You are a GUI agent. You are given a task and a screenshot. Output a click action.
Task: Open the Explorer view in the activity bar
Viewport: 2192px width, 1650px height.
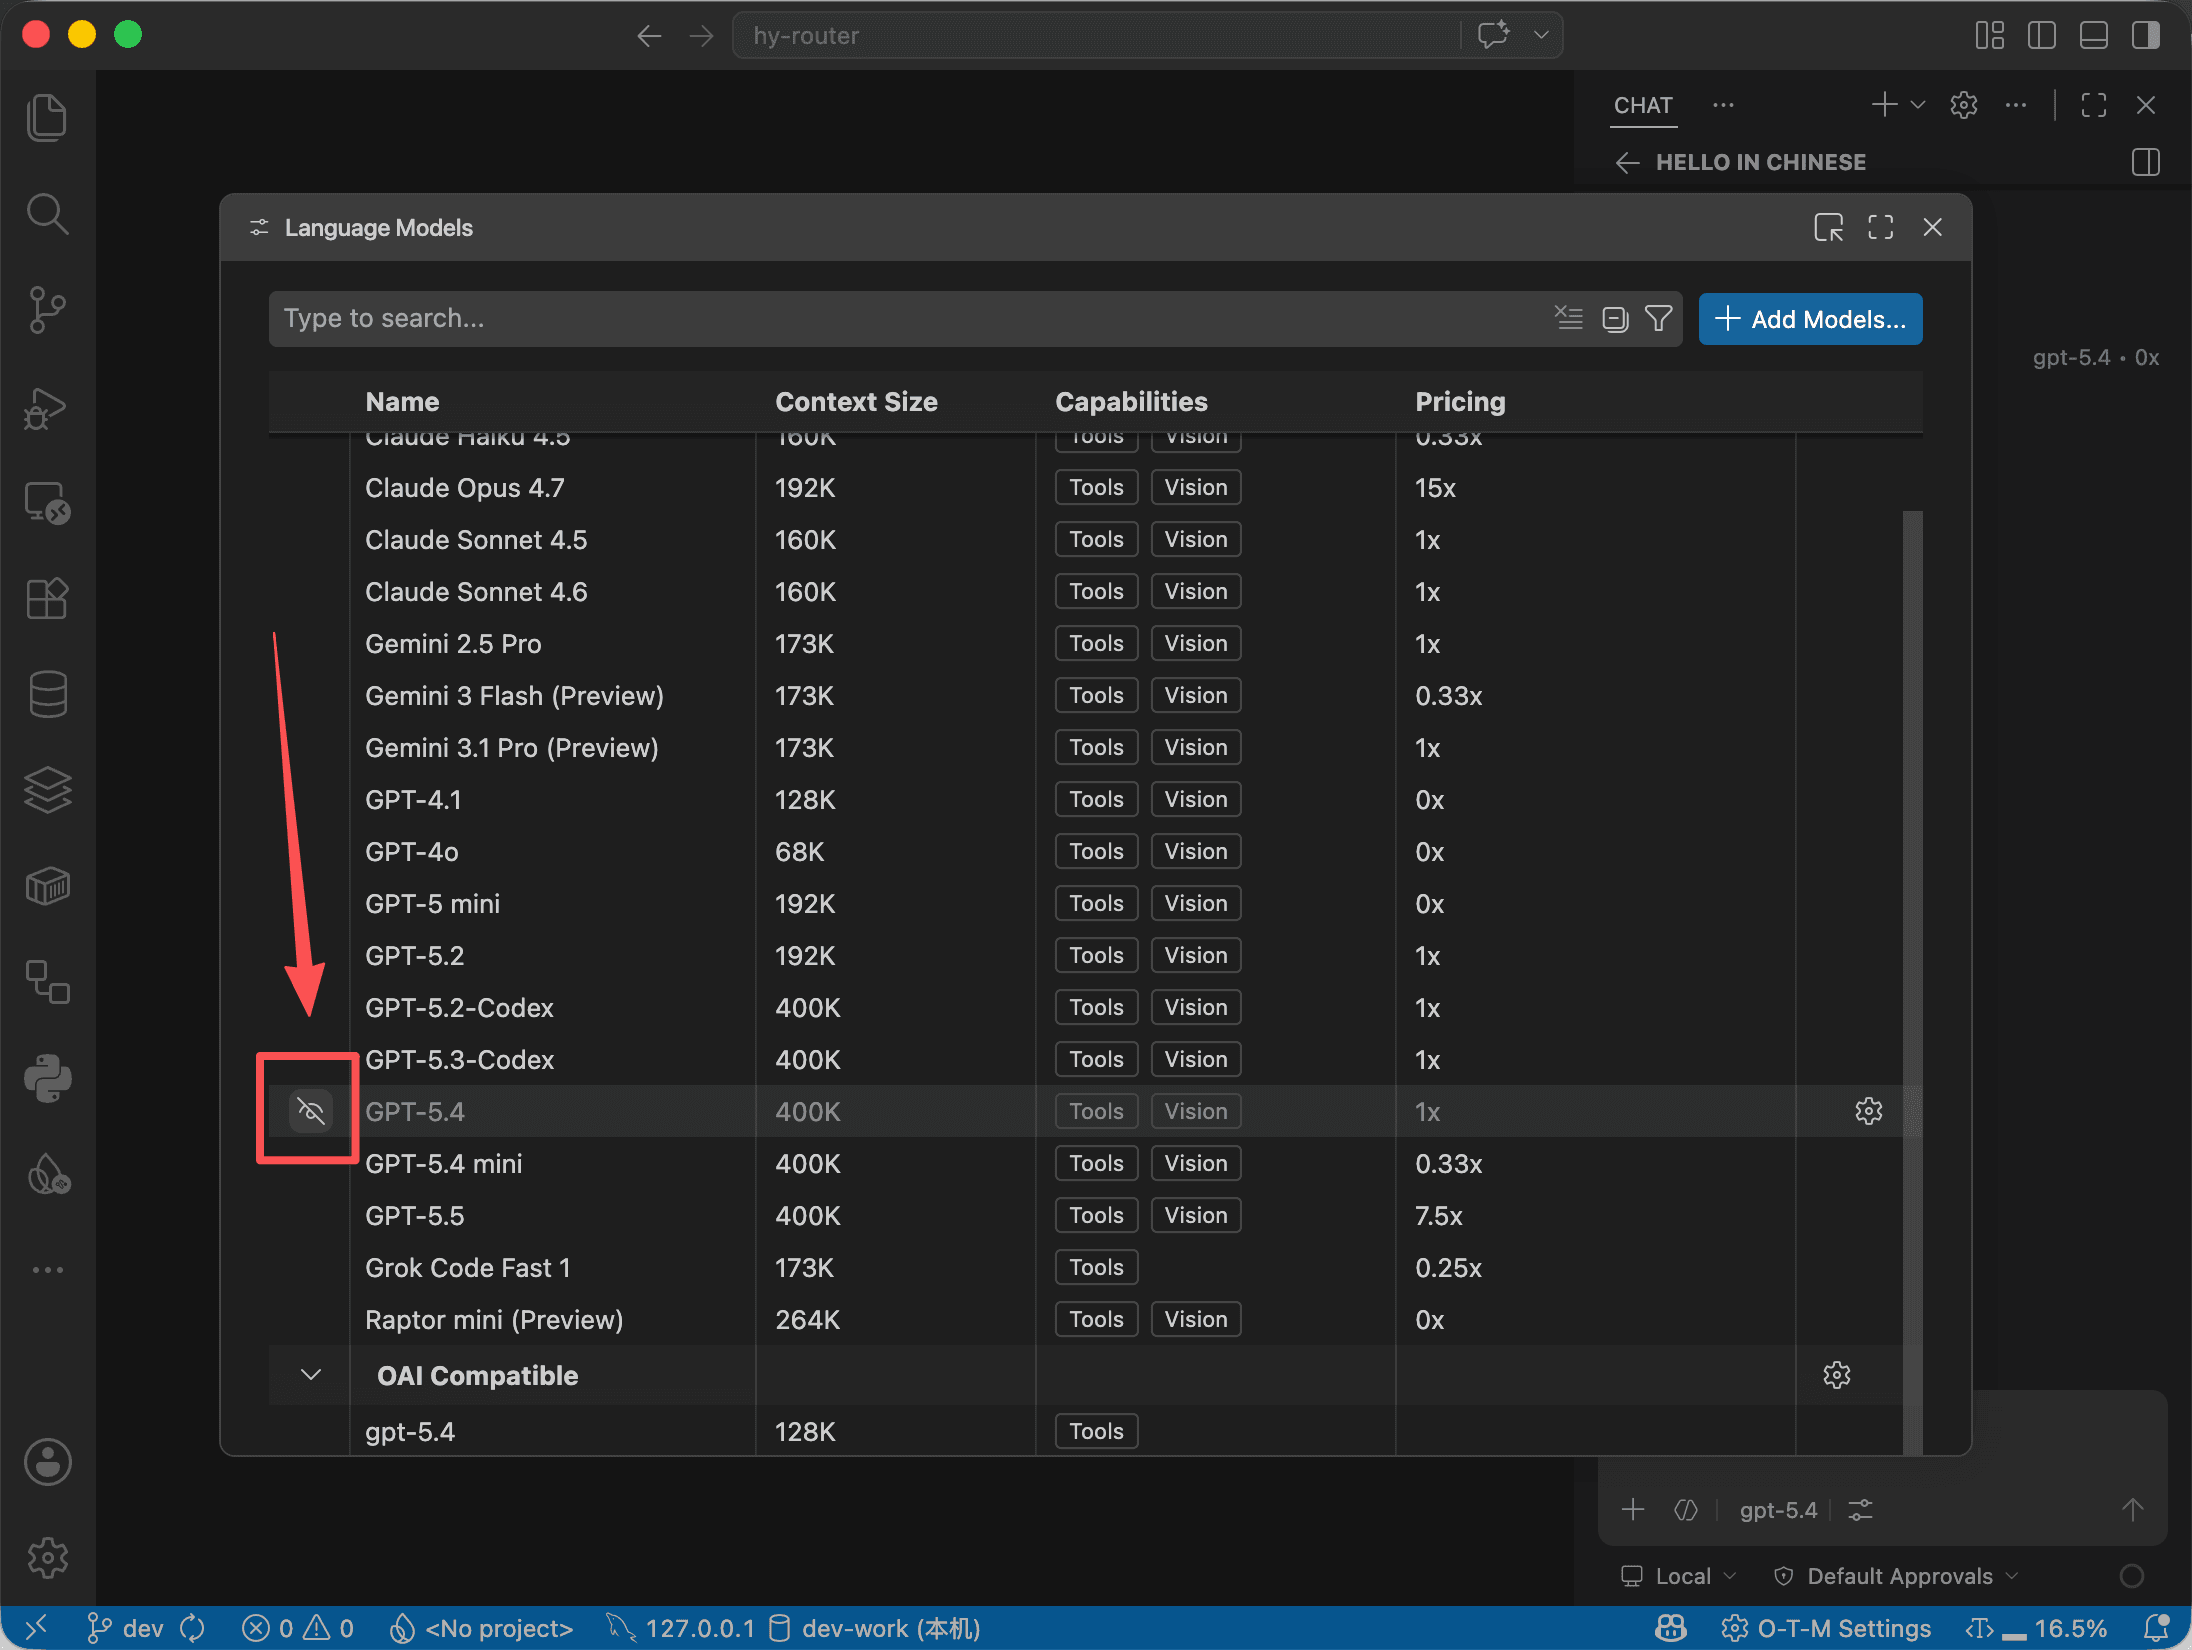pyautogui.click(x=47, y=118)
